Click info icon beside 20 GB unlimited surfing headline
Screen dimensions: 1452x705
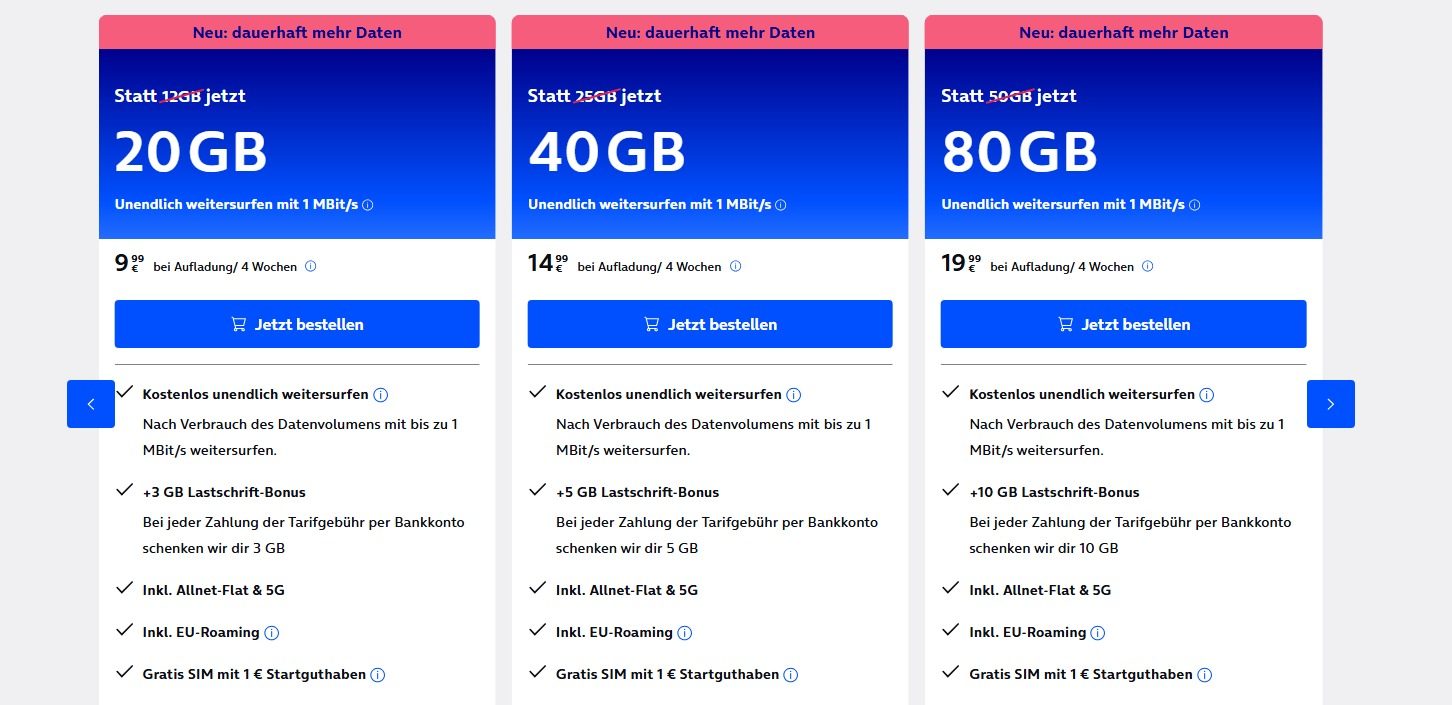click(367, 205)
